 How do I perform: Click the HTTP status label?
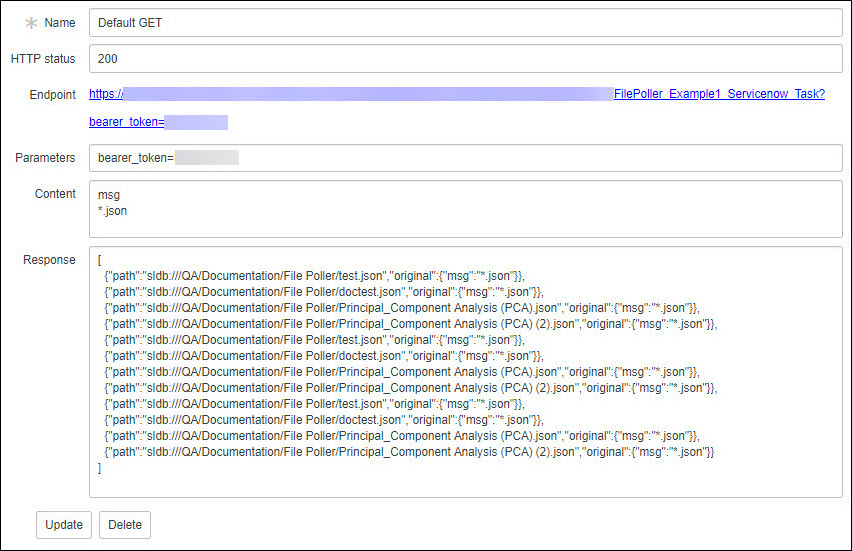pos(42,59)
